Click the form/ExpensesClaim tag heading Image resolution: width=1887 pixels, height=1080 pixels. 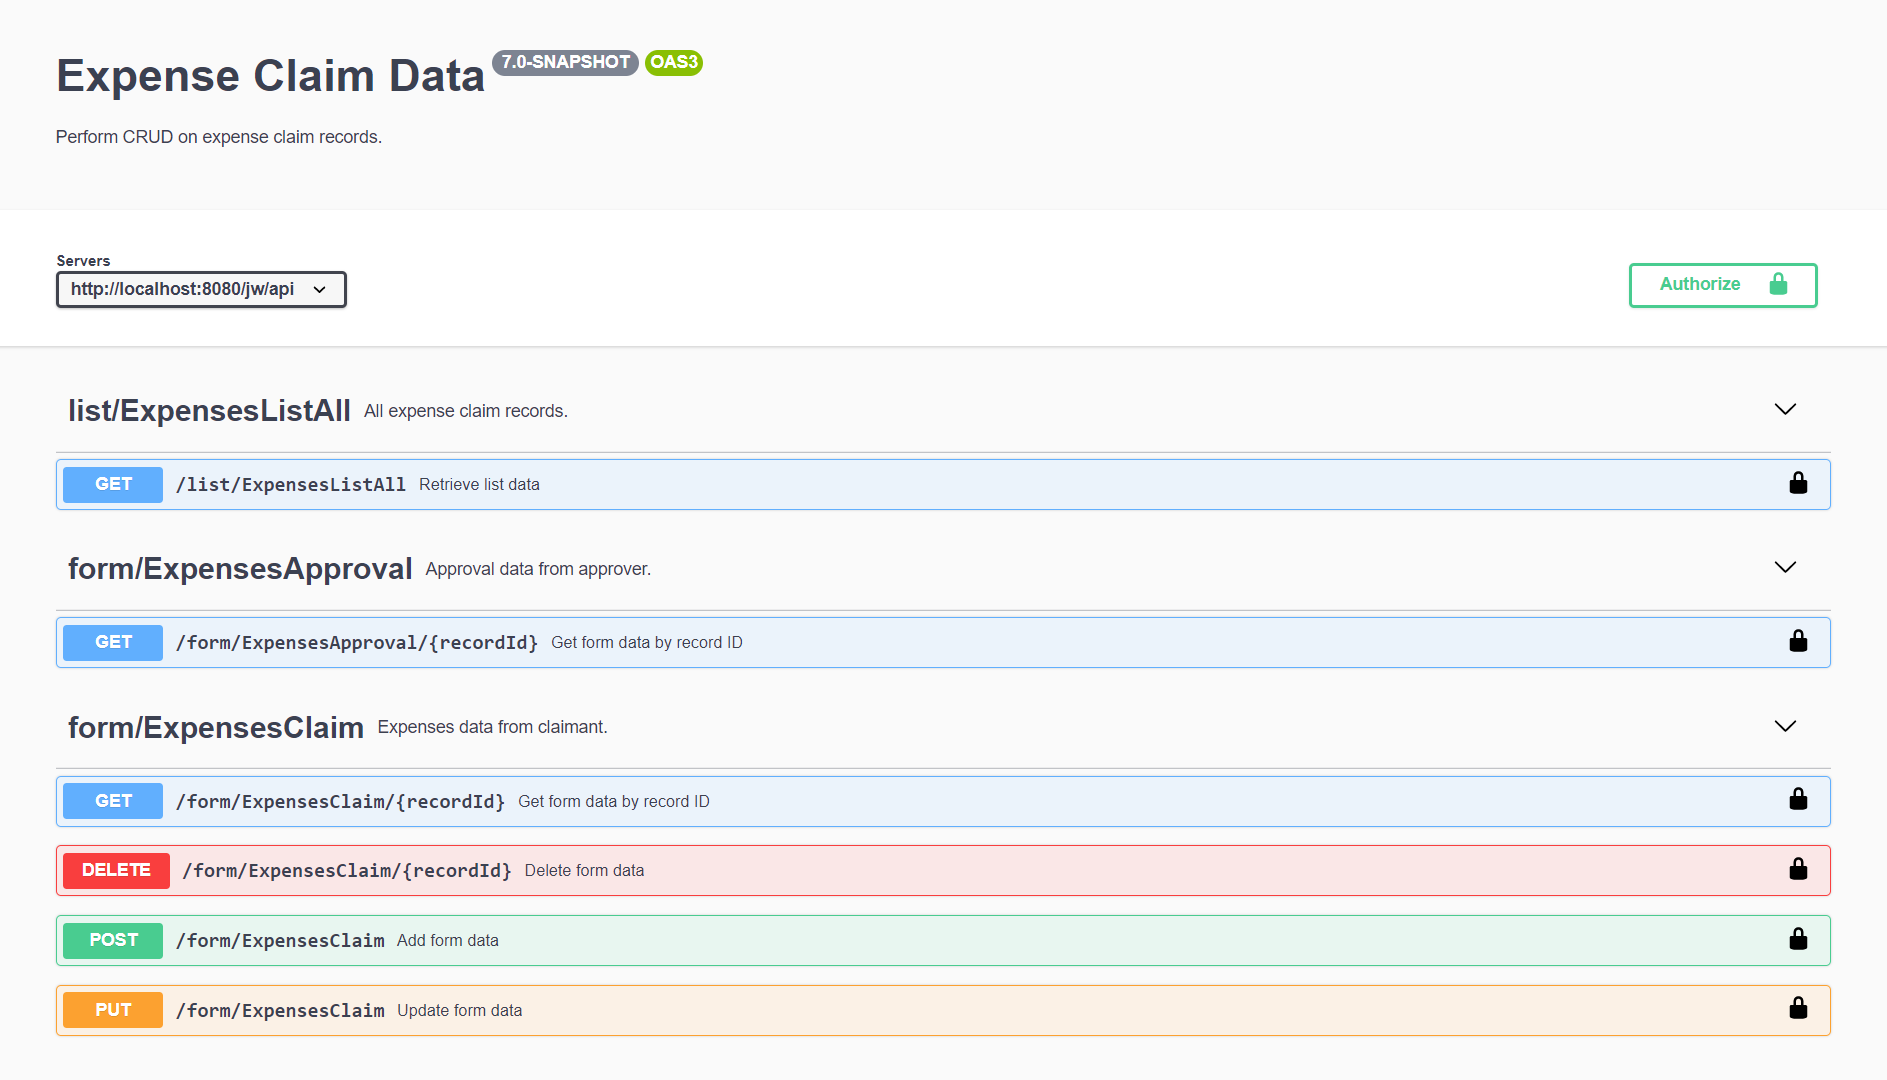[x=216, y=728]
